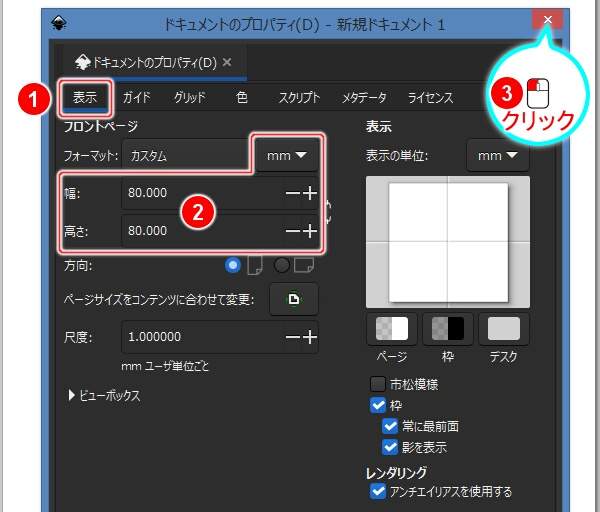Image resolution: width=600 pixels, height=512 pixels.
Task: Increase the 尺度 value with plus
Action: pyautogui.click(x=310, y=337)
